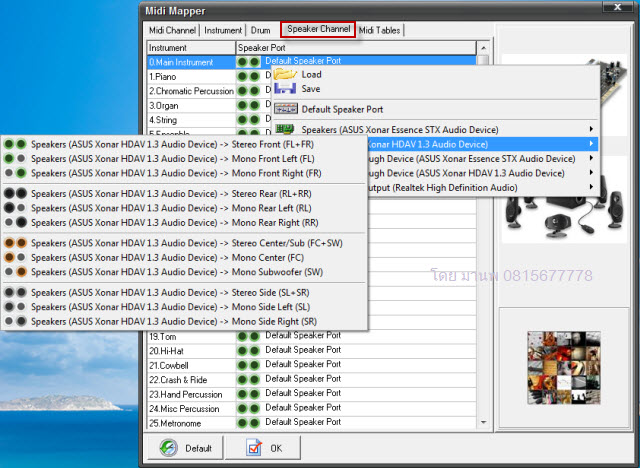This screenshot has width=640, height=468.
Task: Click the Default button
Action: click(186, 448)
